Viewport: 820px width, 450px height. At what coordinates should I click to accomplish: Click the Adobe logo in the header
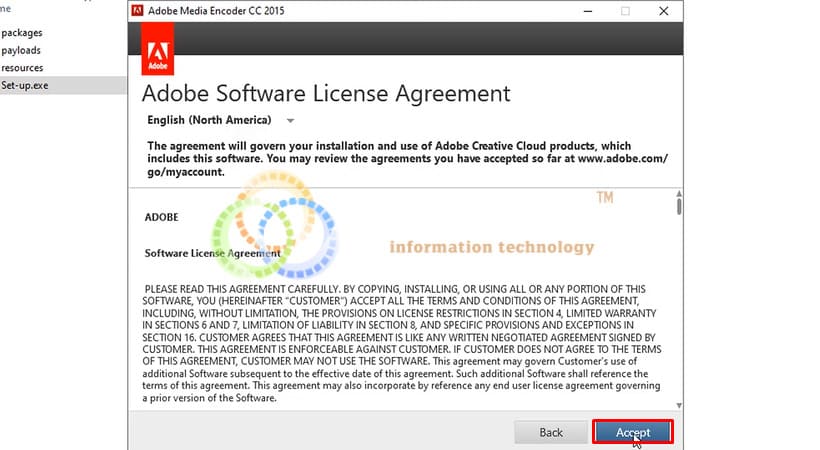pos(157,50)
